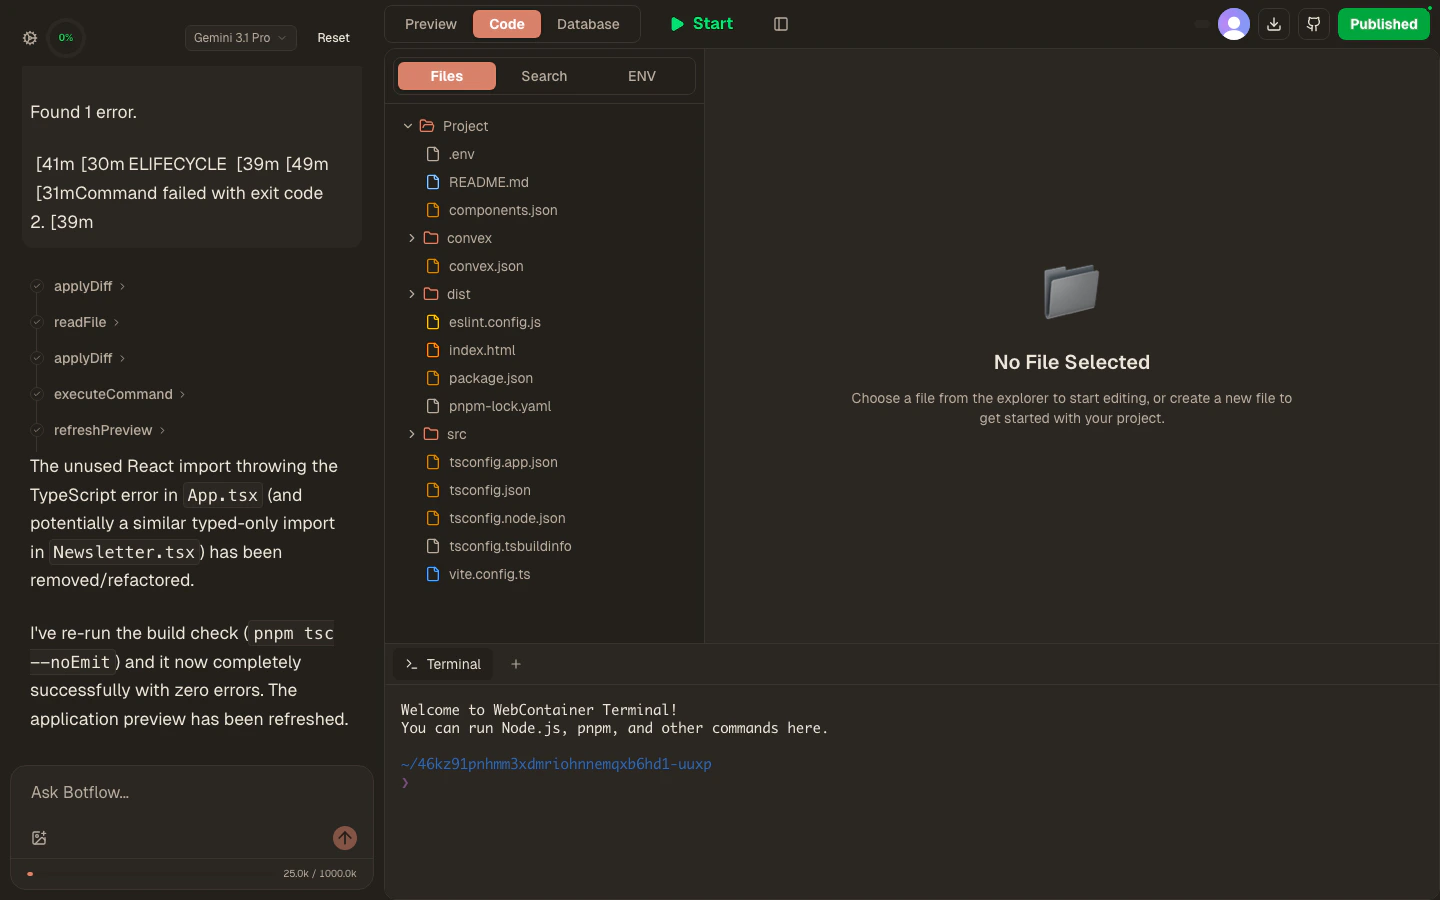Image resolution: width=1440 pixels, height=900 pixels.
Task: Click the download project icon
Action: pyautogui.click(x=1274, y=24)
